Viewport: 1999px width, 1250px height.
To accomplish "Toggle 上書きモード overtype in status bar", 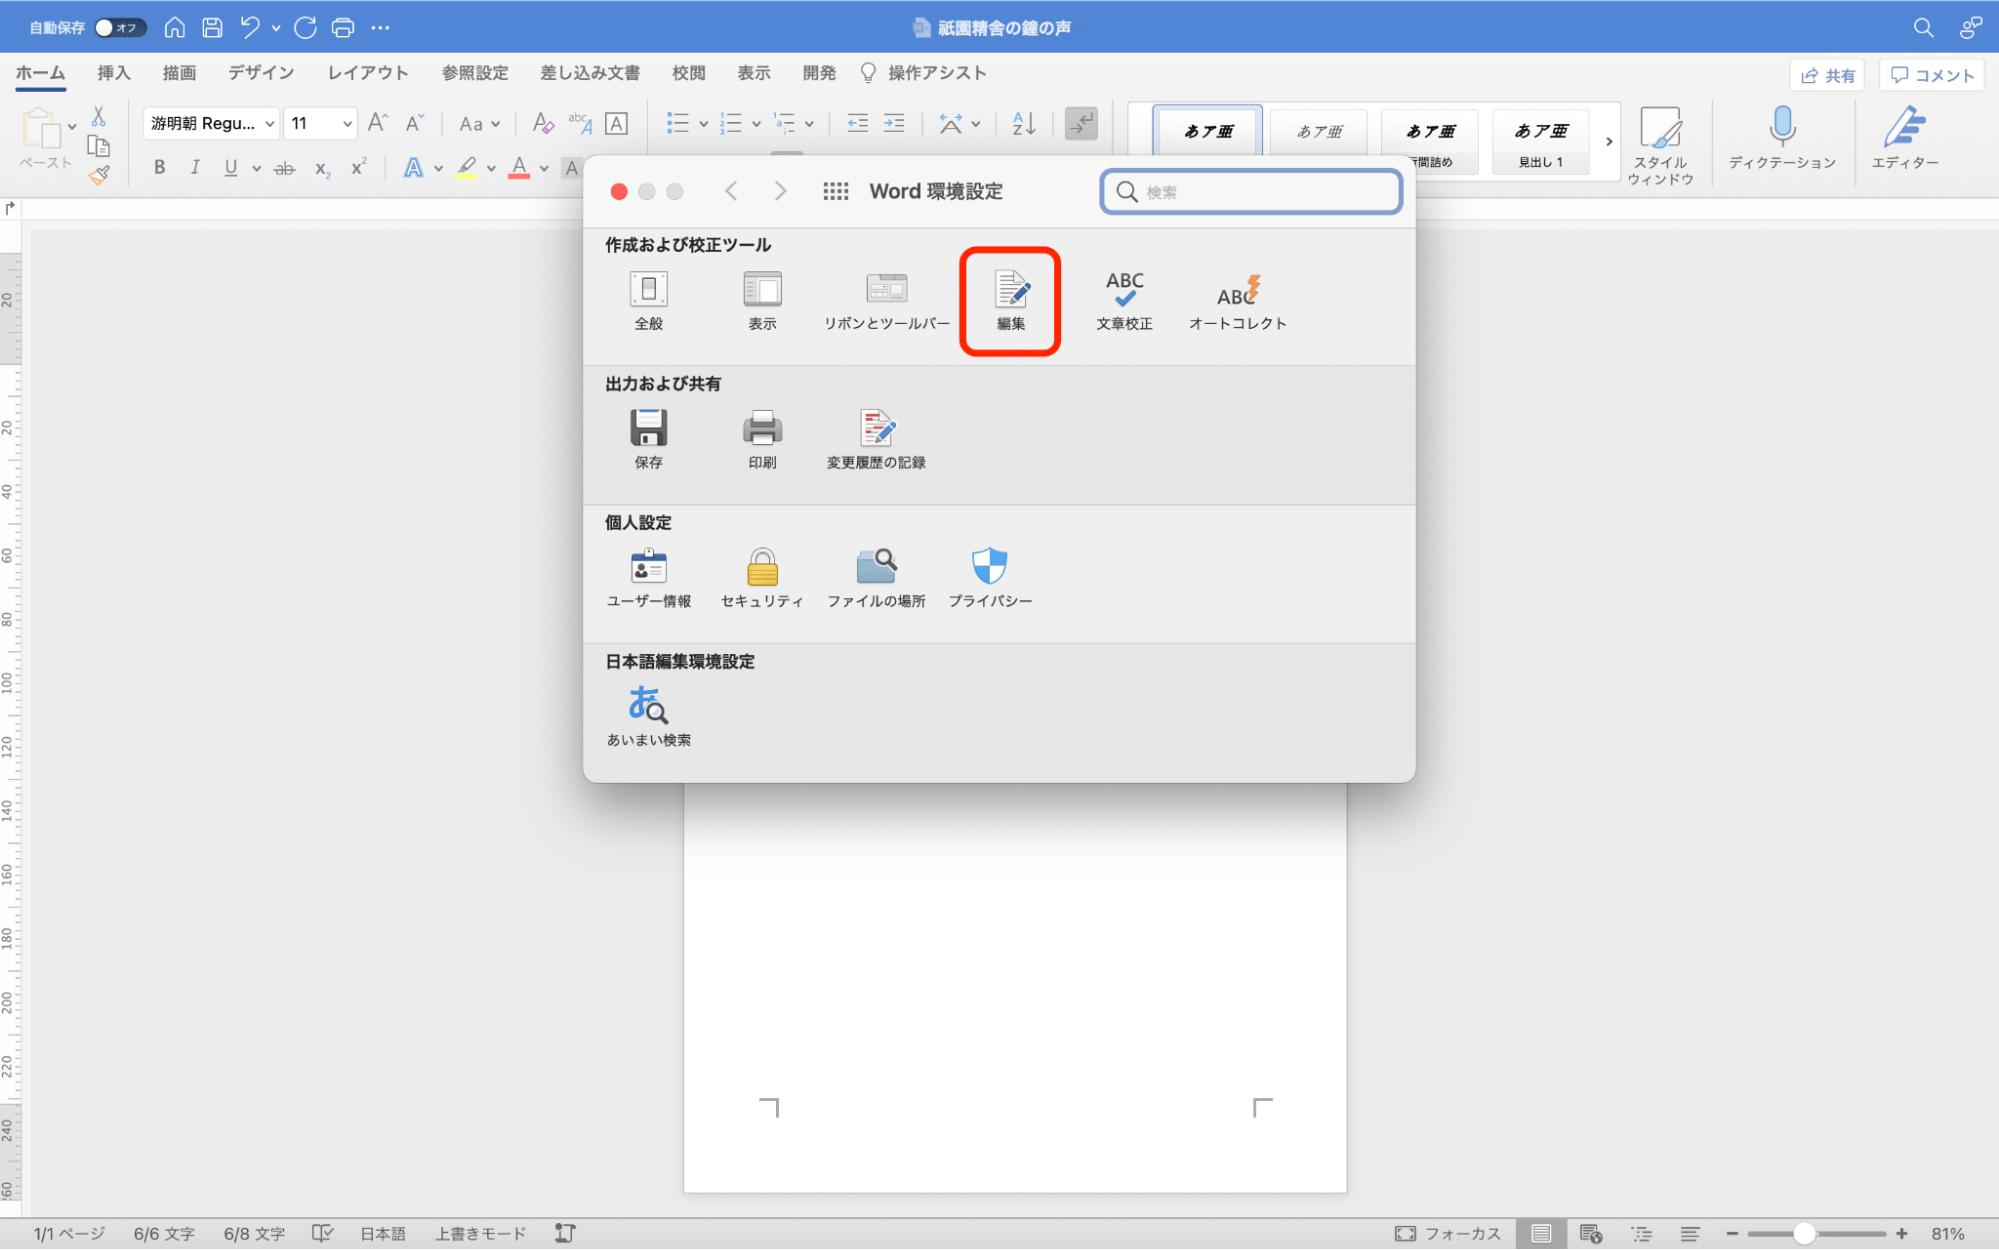I will [480, 1234].
